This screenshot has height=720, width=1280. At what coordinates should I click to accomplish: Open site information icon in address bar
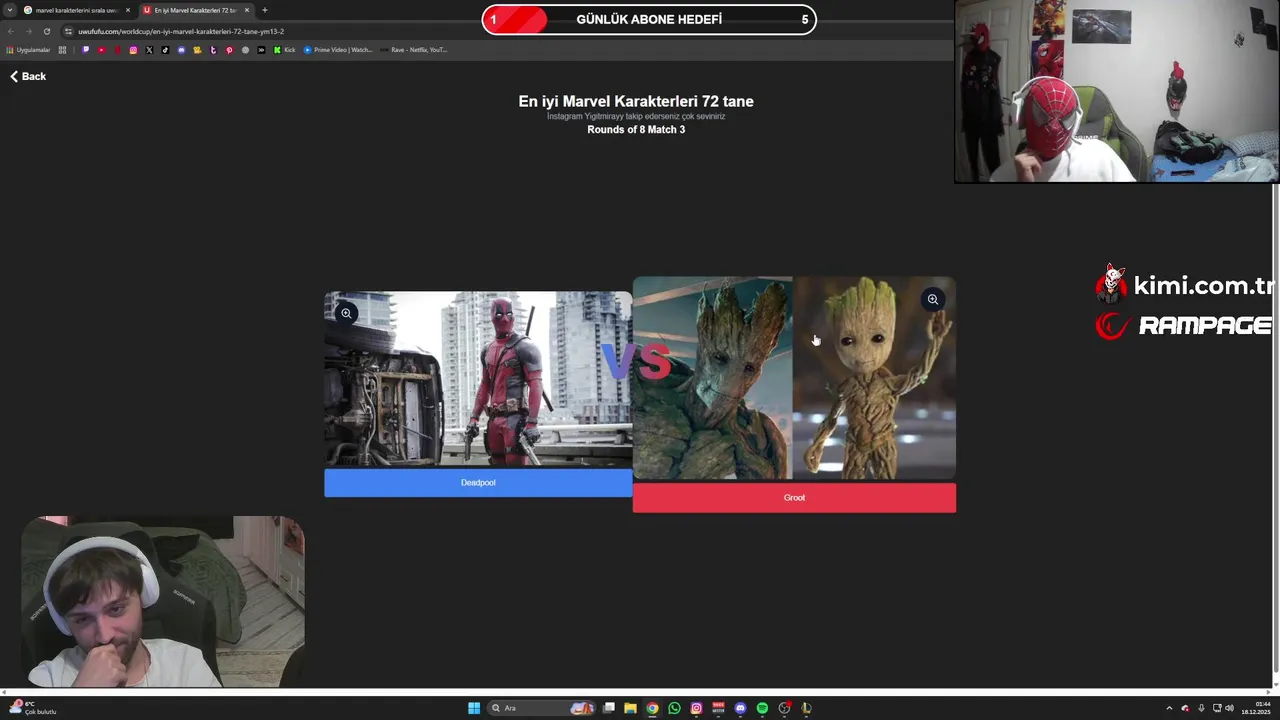pyautogui.click(x=68, y=31)
